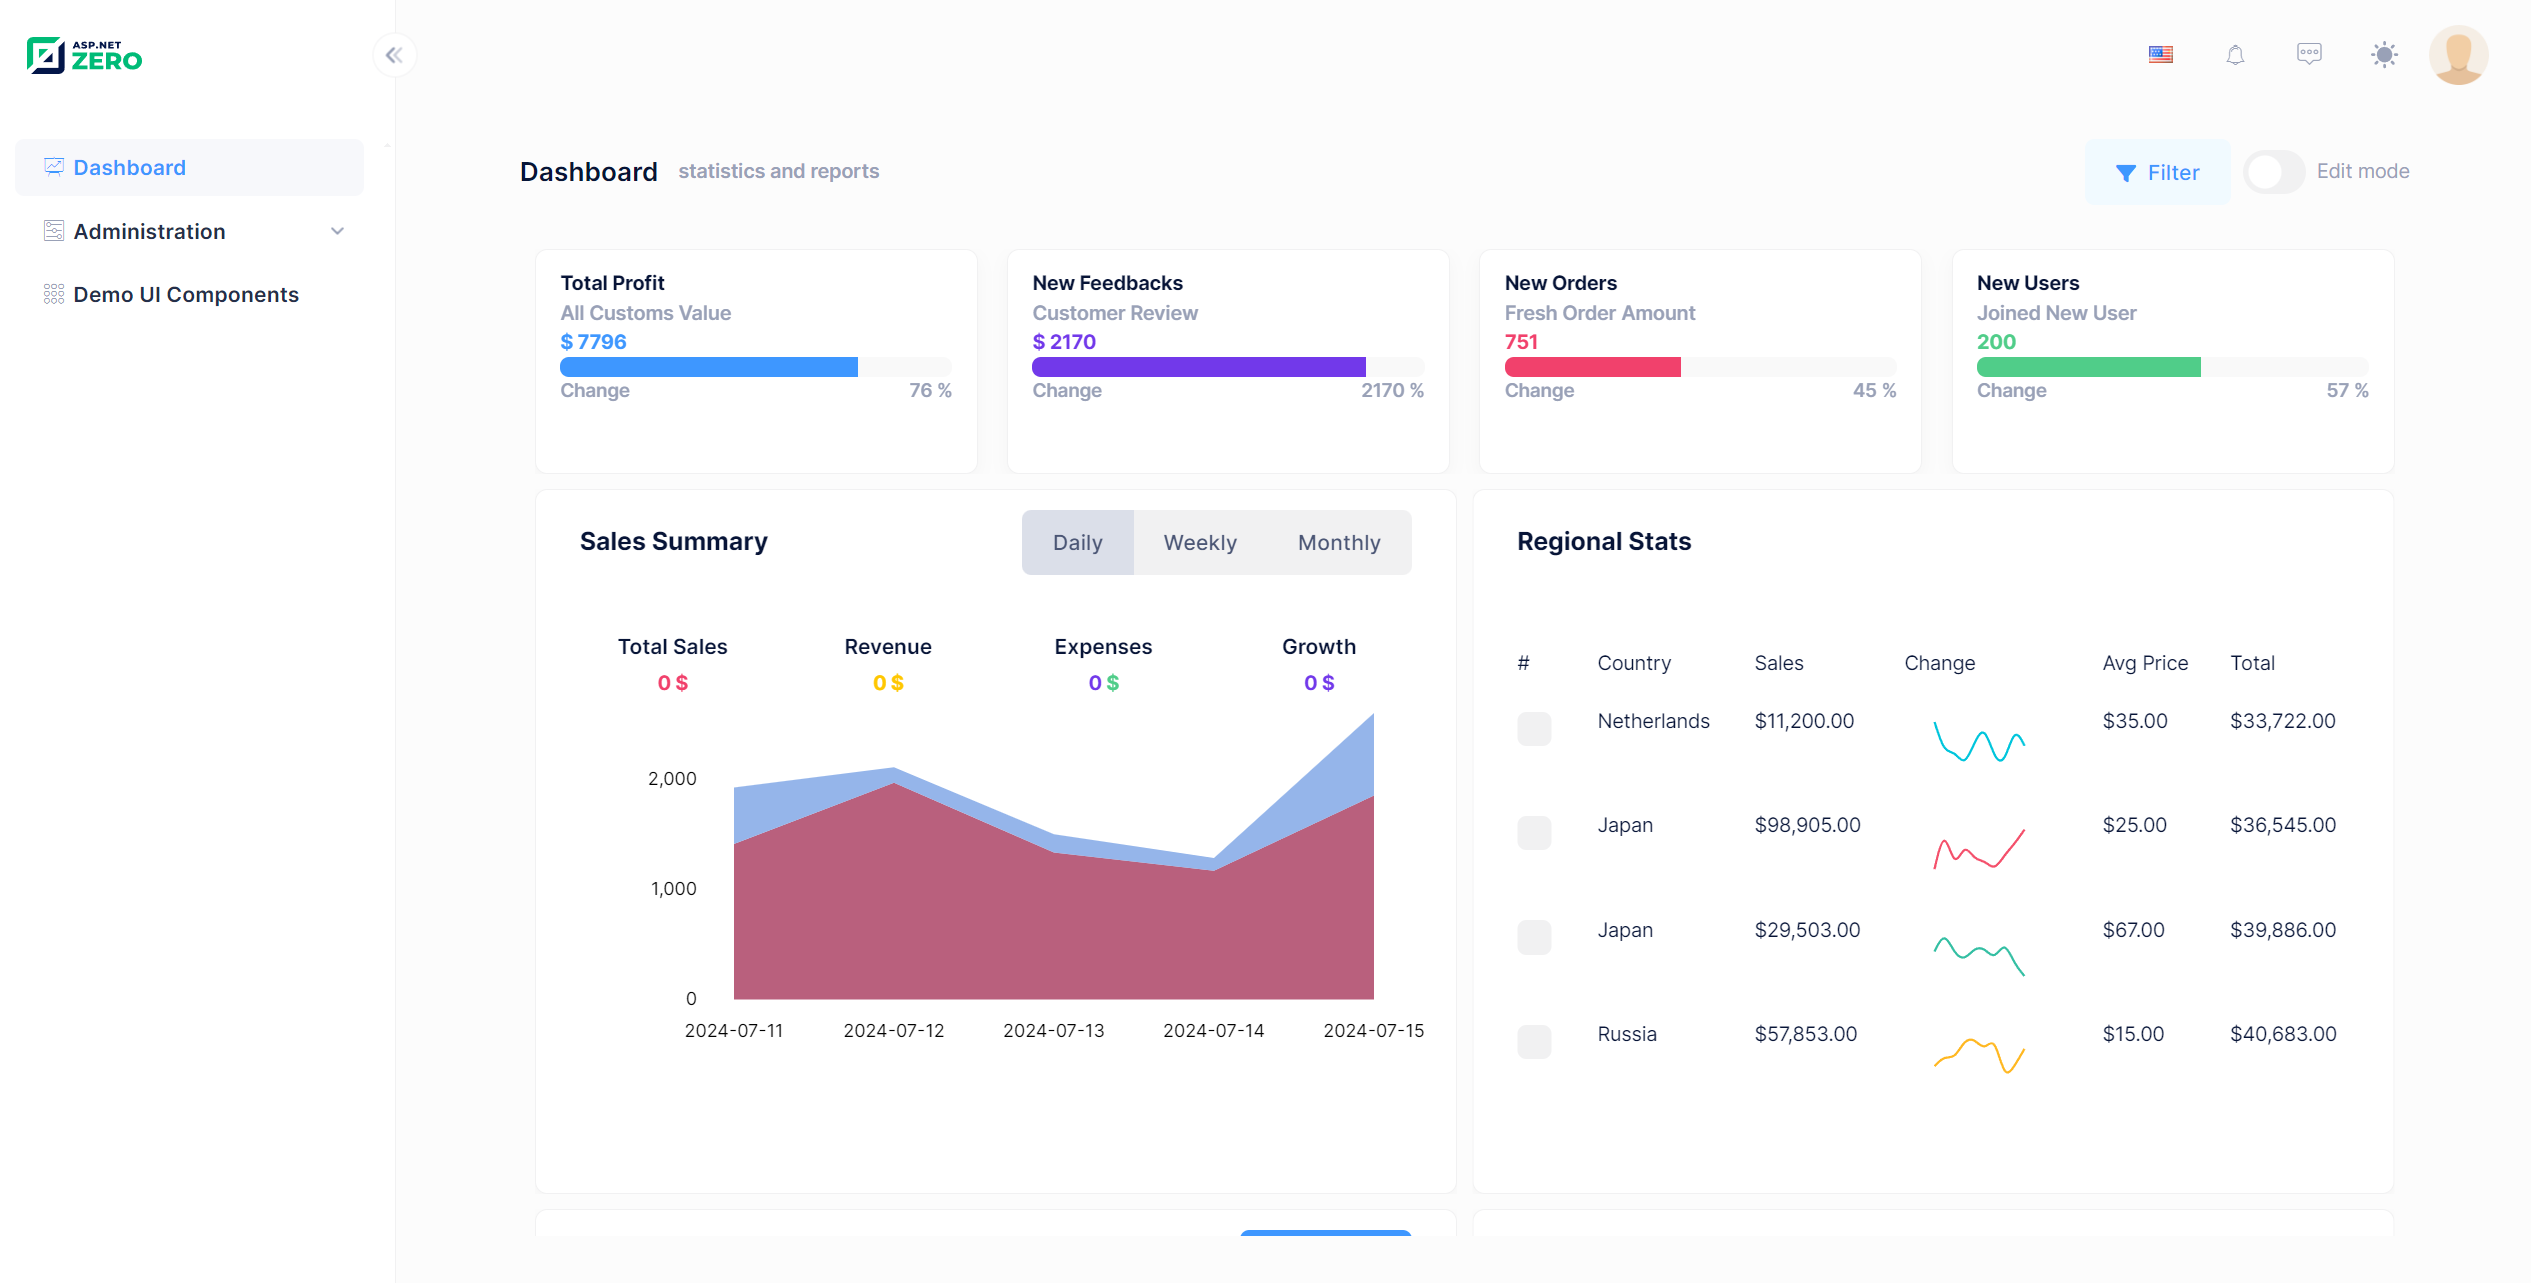This screenshot has width=2531, height=1283.
Task: Click the Total Profit blue progress bar
Action: (708, 367)
